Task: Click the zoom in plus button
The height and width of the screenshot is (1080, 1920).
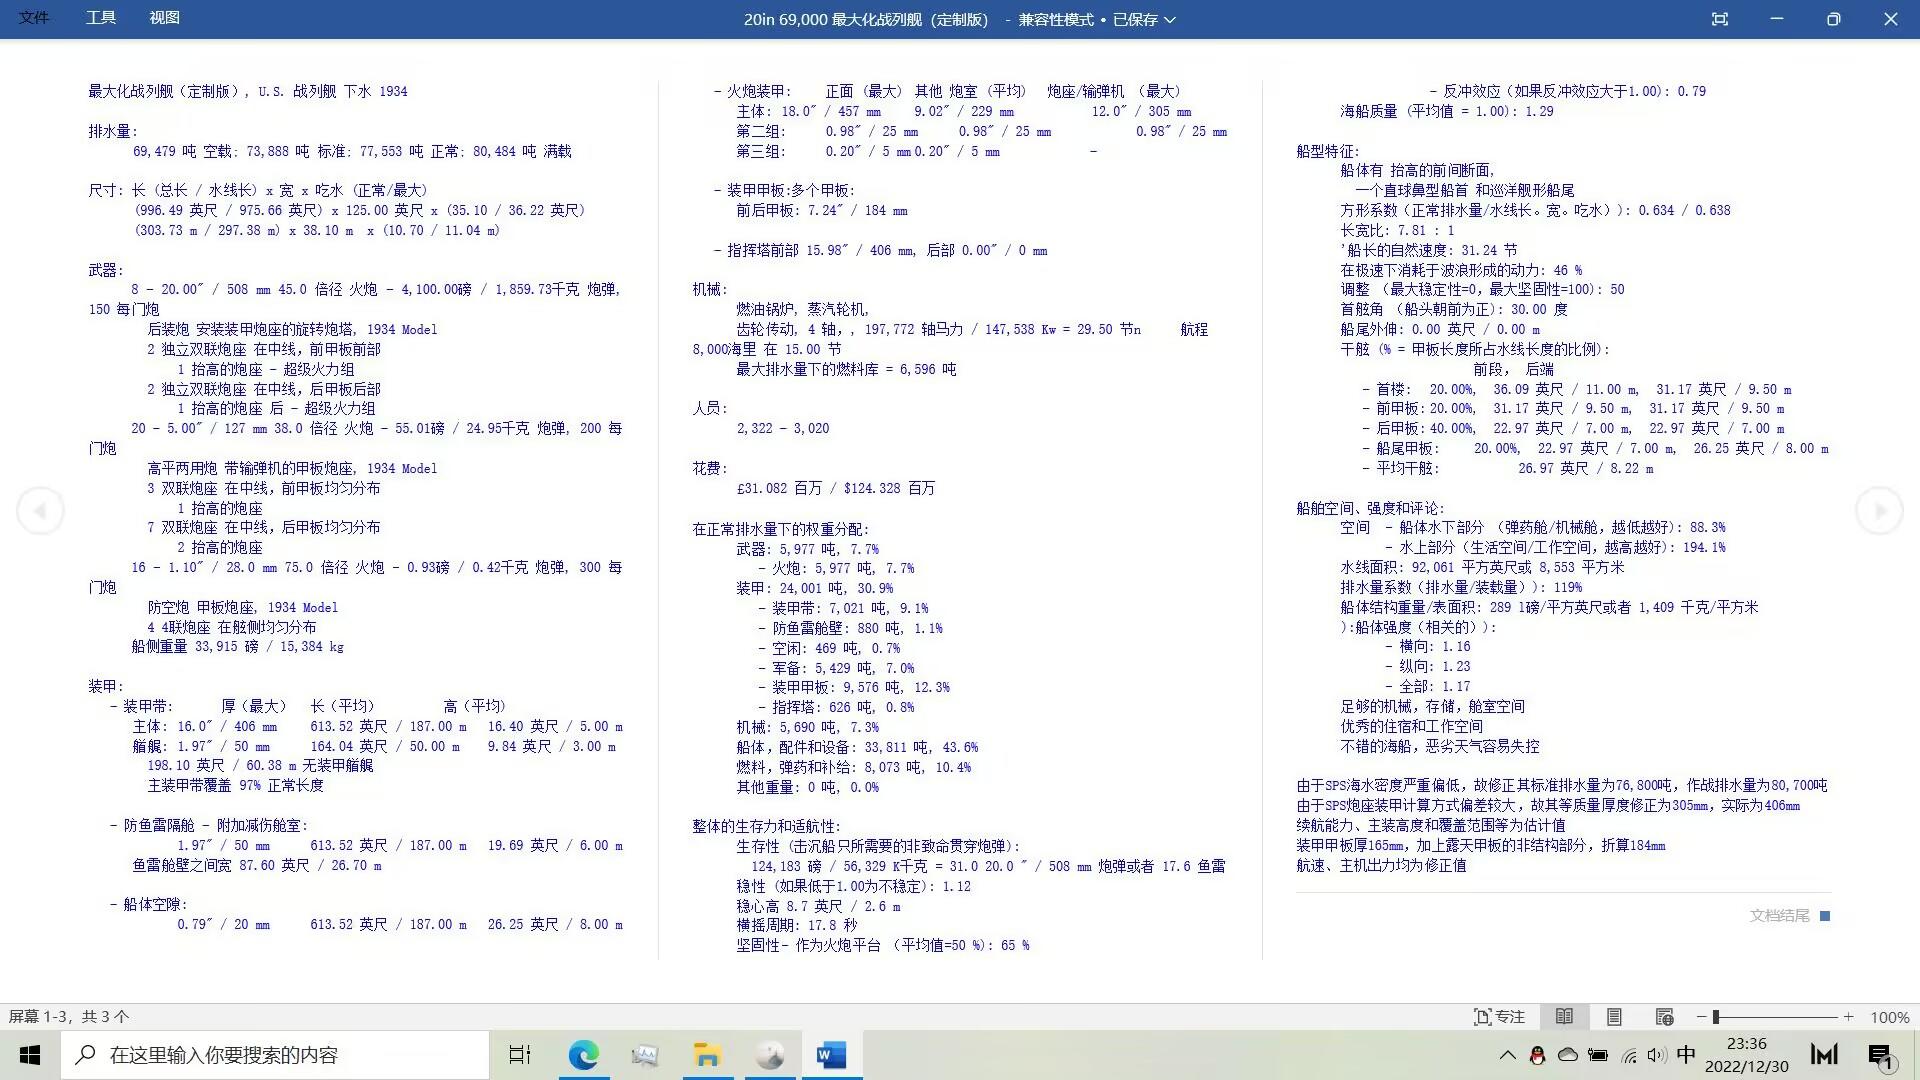Action: coord(1849,1017)
